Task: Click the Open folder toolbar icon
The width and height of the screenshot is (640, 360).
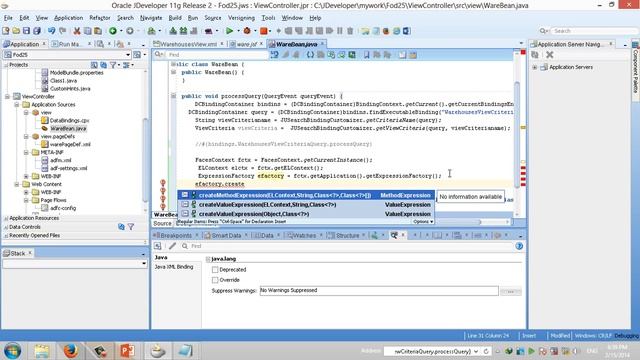Action: coord(16,31)
